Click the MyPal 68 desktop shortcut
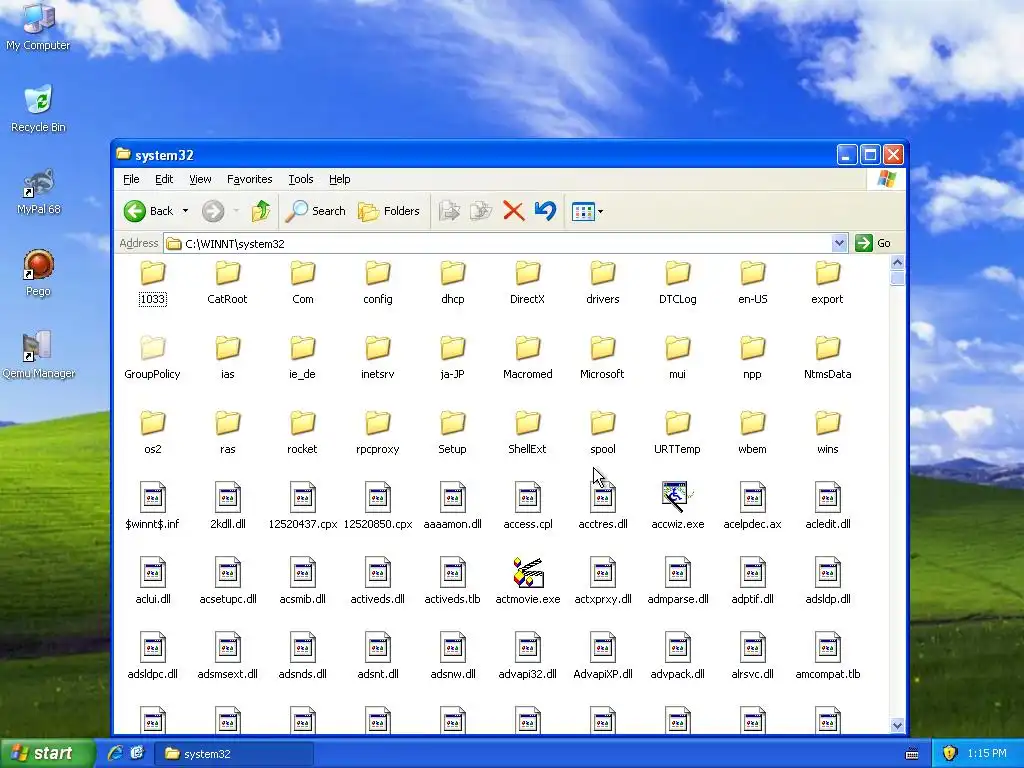Image resolution: width=1024 pixels, height=768 pixels. point(38,191)
